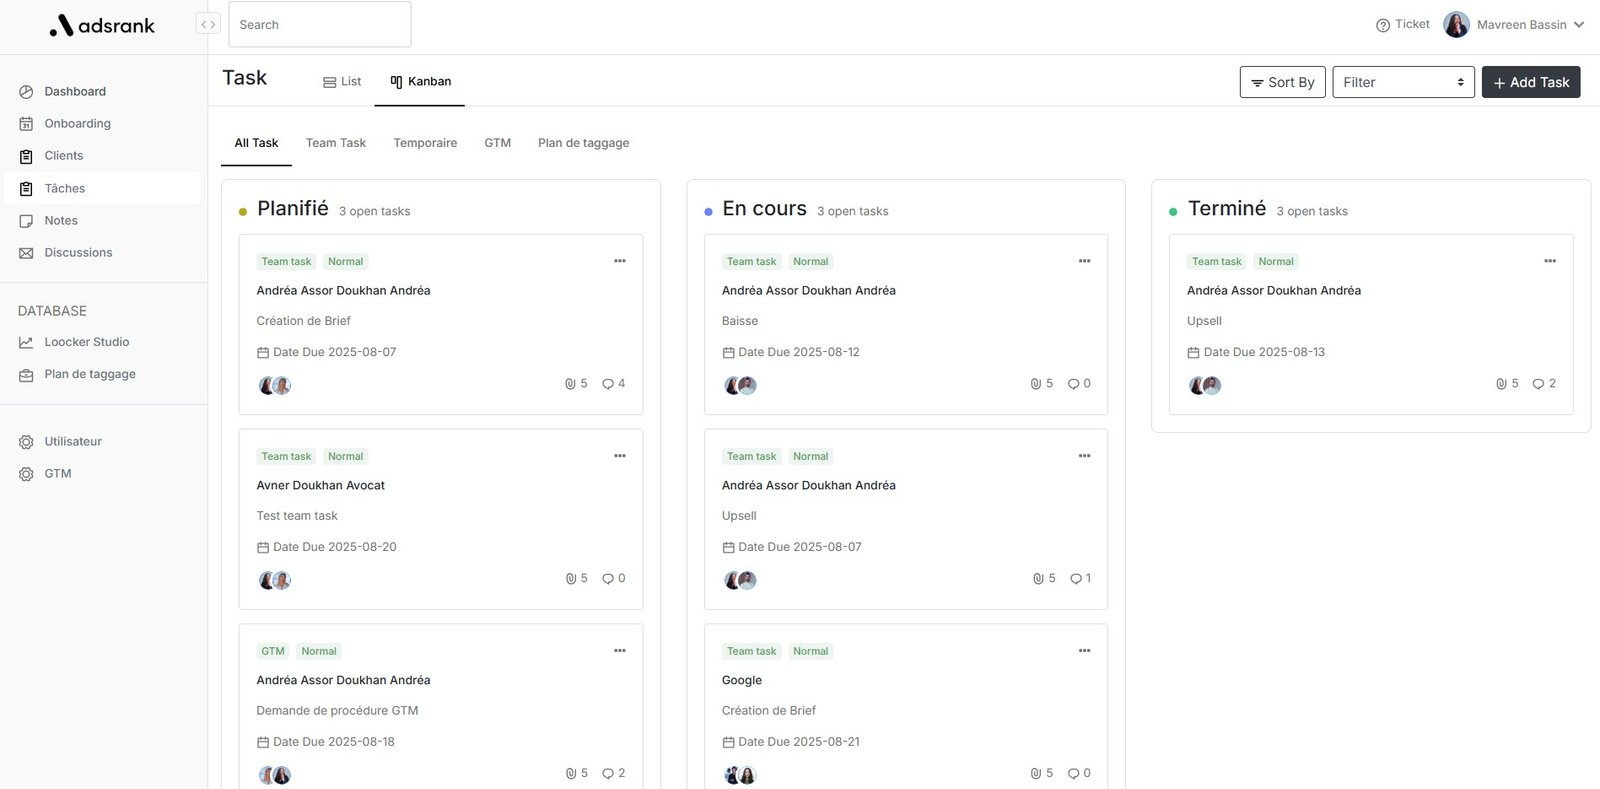
Task: Open Discussions envelope icon
Action: 26,253
